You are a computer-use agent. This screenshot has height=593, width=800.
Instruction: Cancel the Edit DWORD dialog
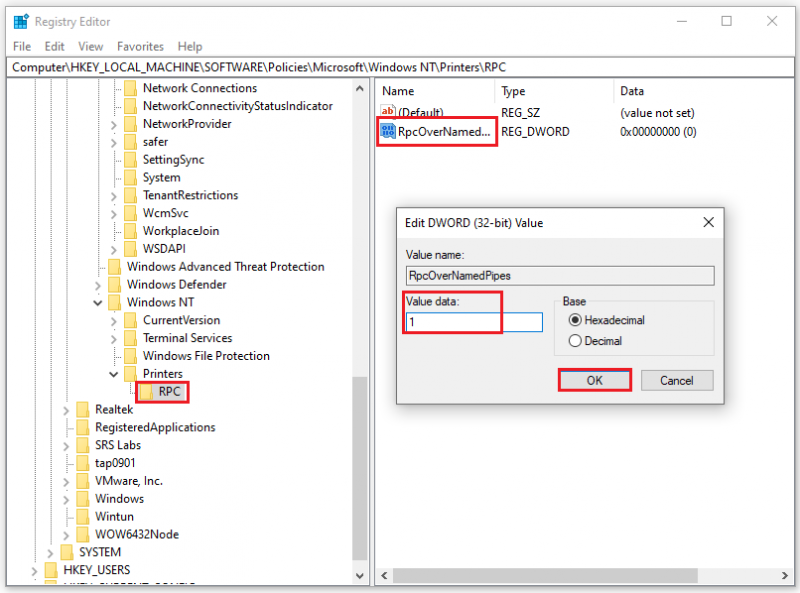point(677,381)
